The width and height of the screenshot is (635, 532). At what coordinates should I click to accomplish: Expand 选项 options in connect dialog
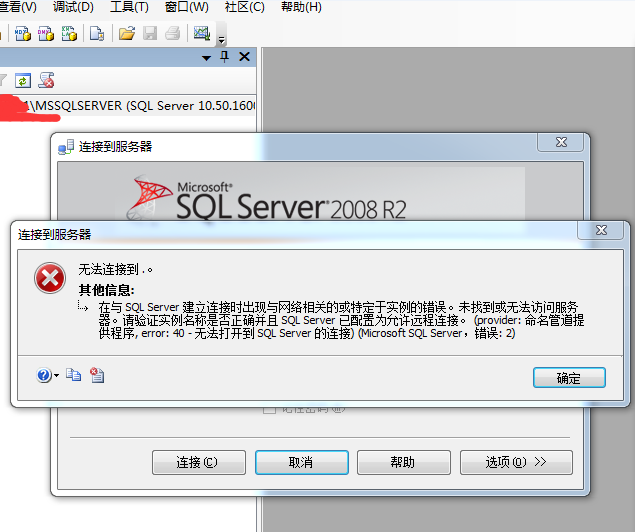515,462
